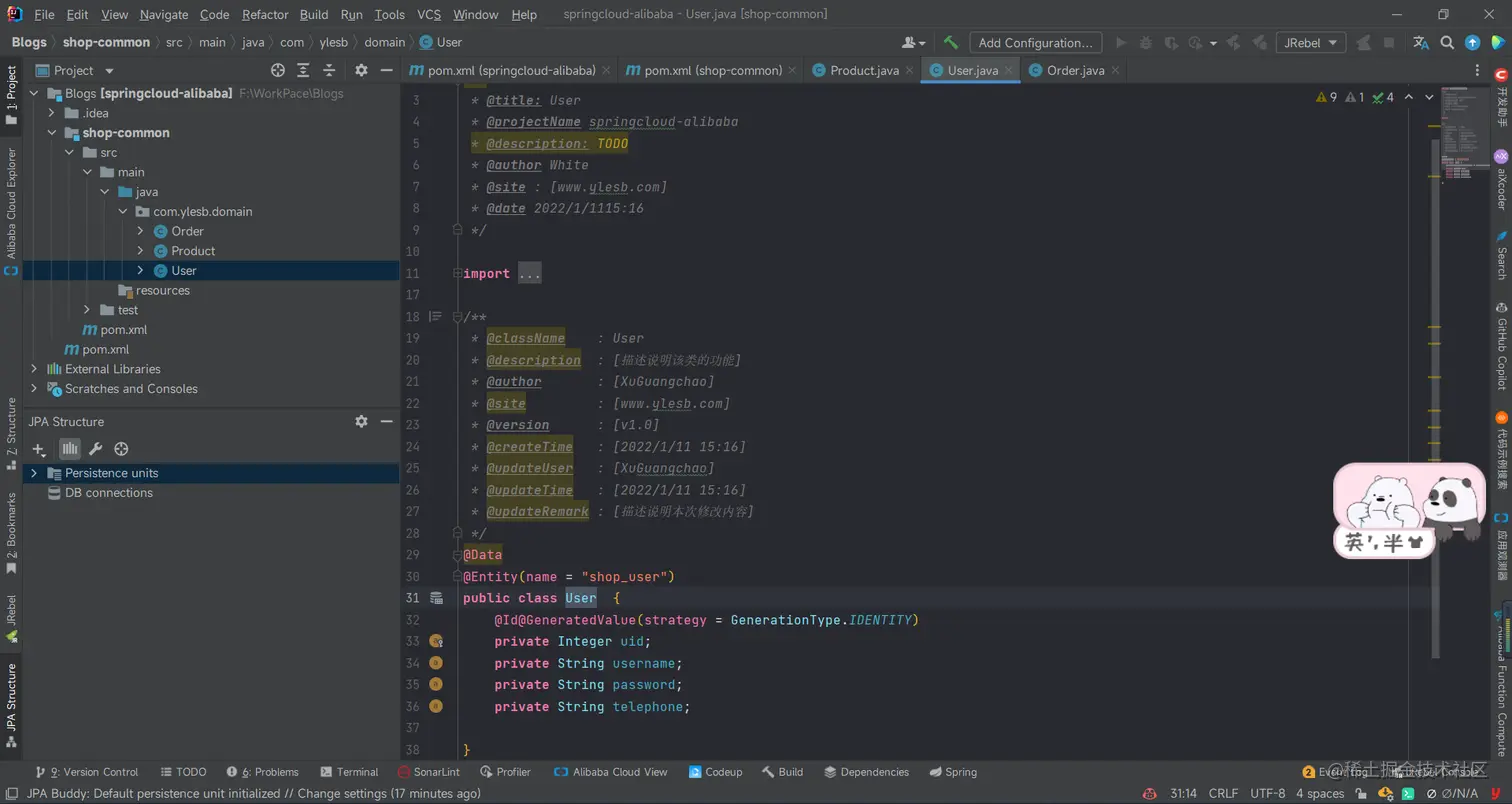Click the Add Configuration button
The image size is (1512, 804).
tap(1035, 43)
